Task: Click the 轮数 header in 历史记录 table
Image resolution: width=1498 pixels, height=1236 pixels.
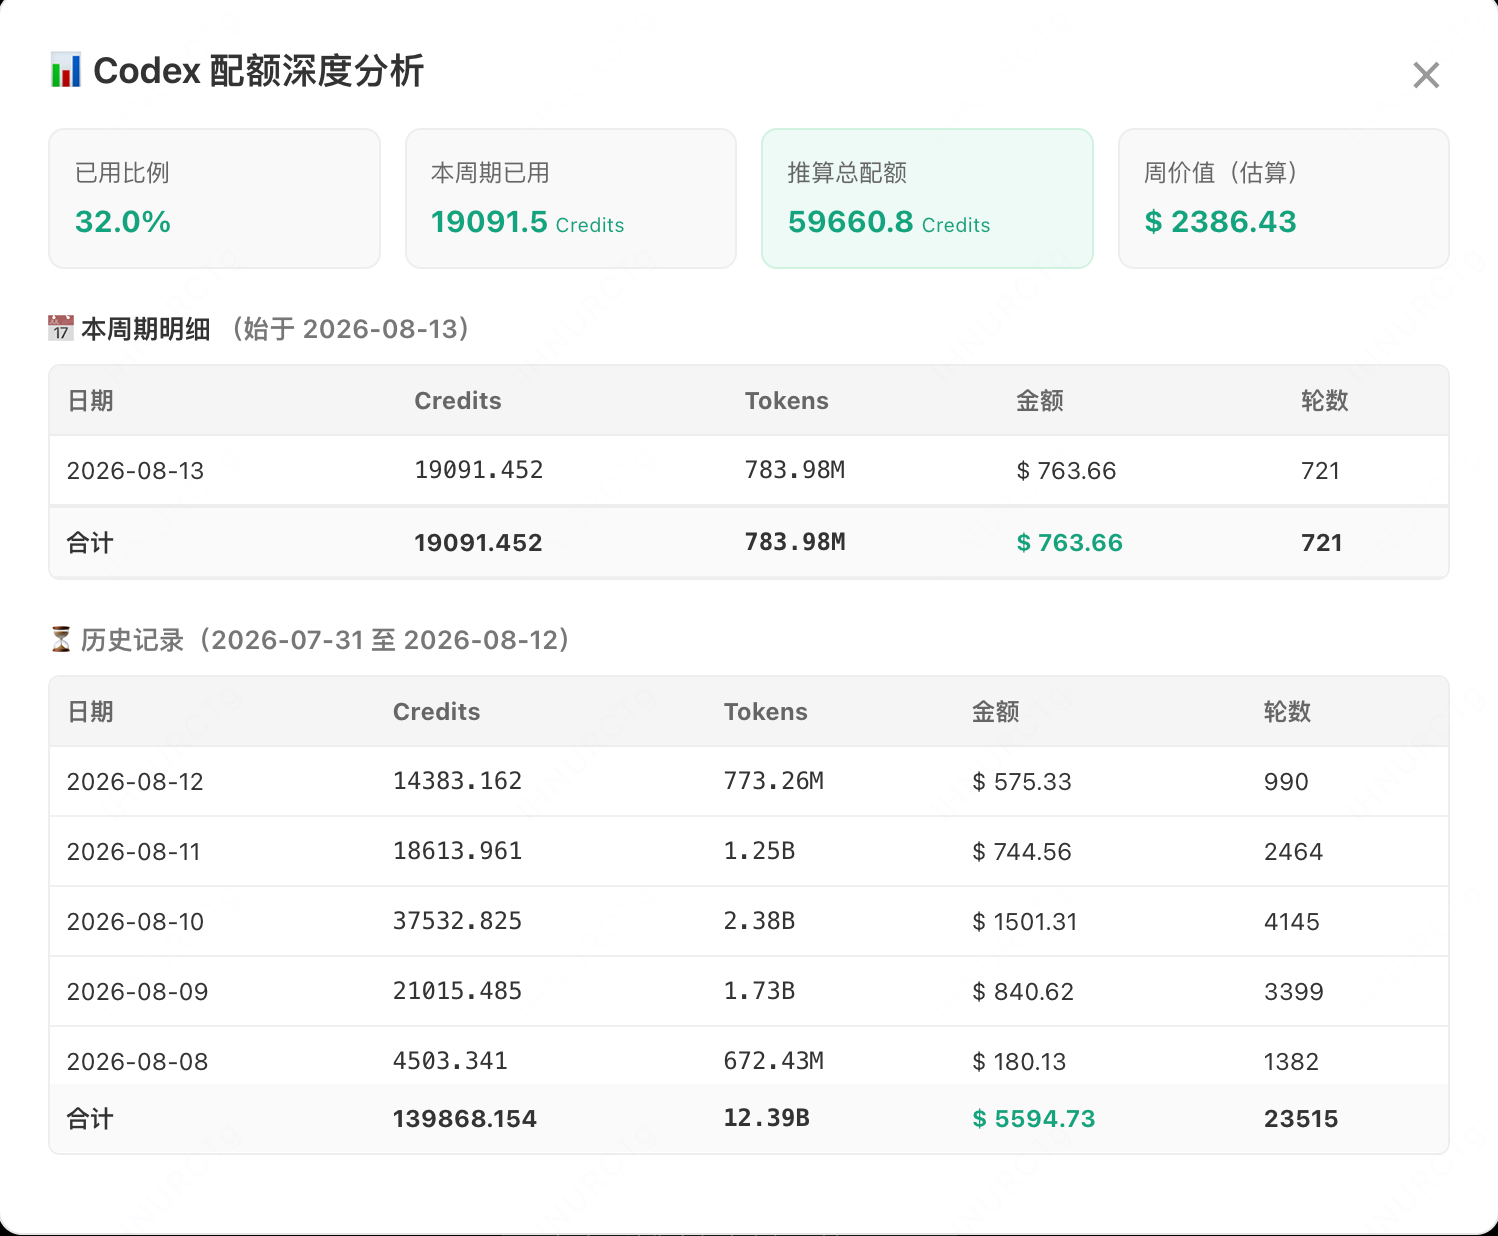Action: point(1287,712)
